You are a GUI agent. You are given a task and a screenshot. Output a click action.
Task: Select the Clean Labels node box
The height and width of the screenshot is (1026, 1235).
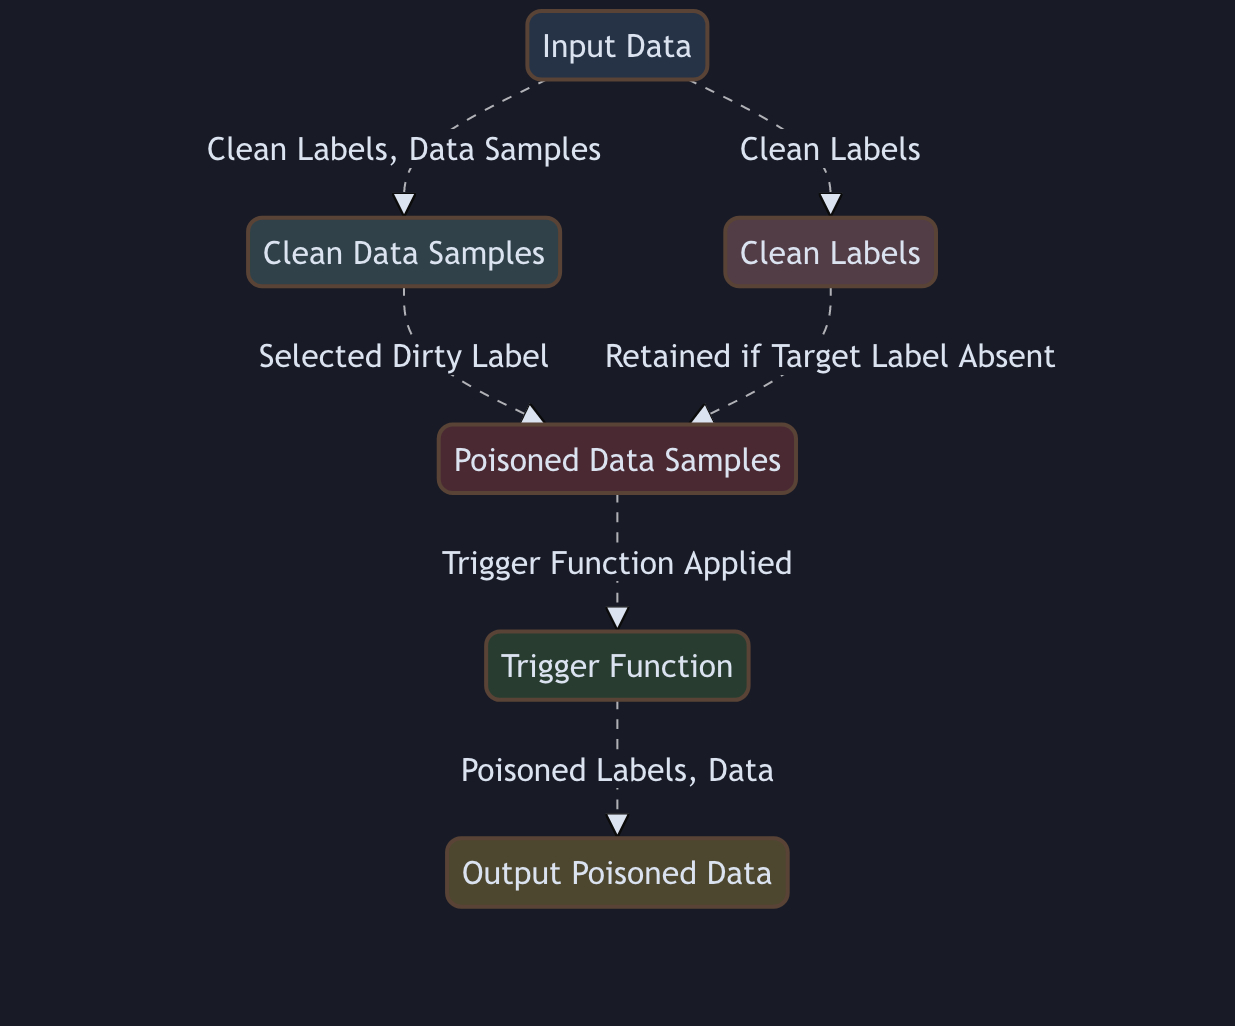coord(830,253)
